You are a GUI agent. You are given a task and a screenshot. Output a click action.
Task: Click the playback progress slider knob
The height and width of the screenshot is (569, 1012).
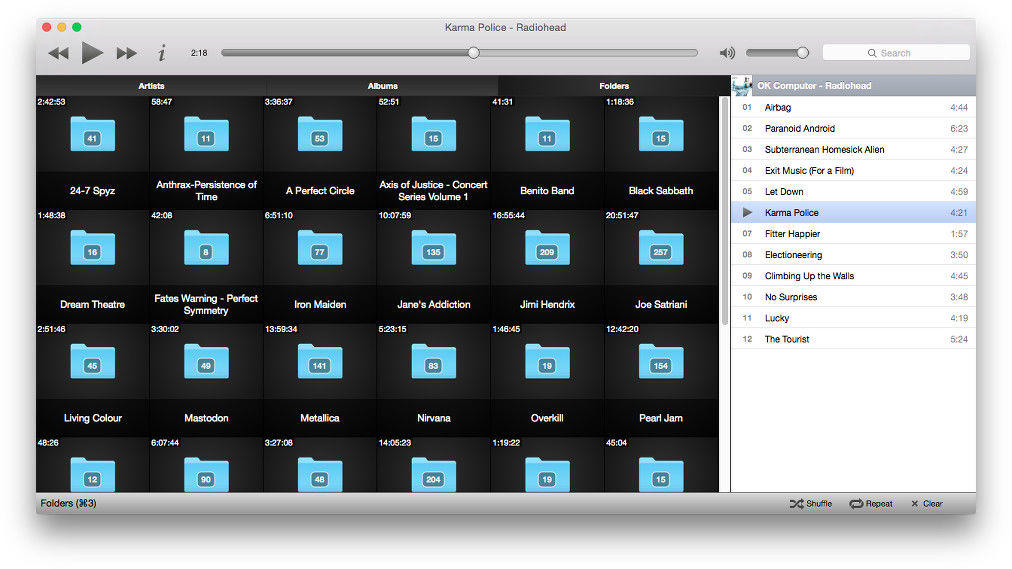click(474, 53)
